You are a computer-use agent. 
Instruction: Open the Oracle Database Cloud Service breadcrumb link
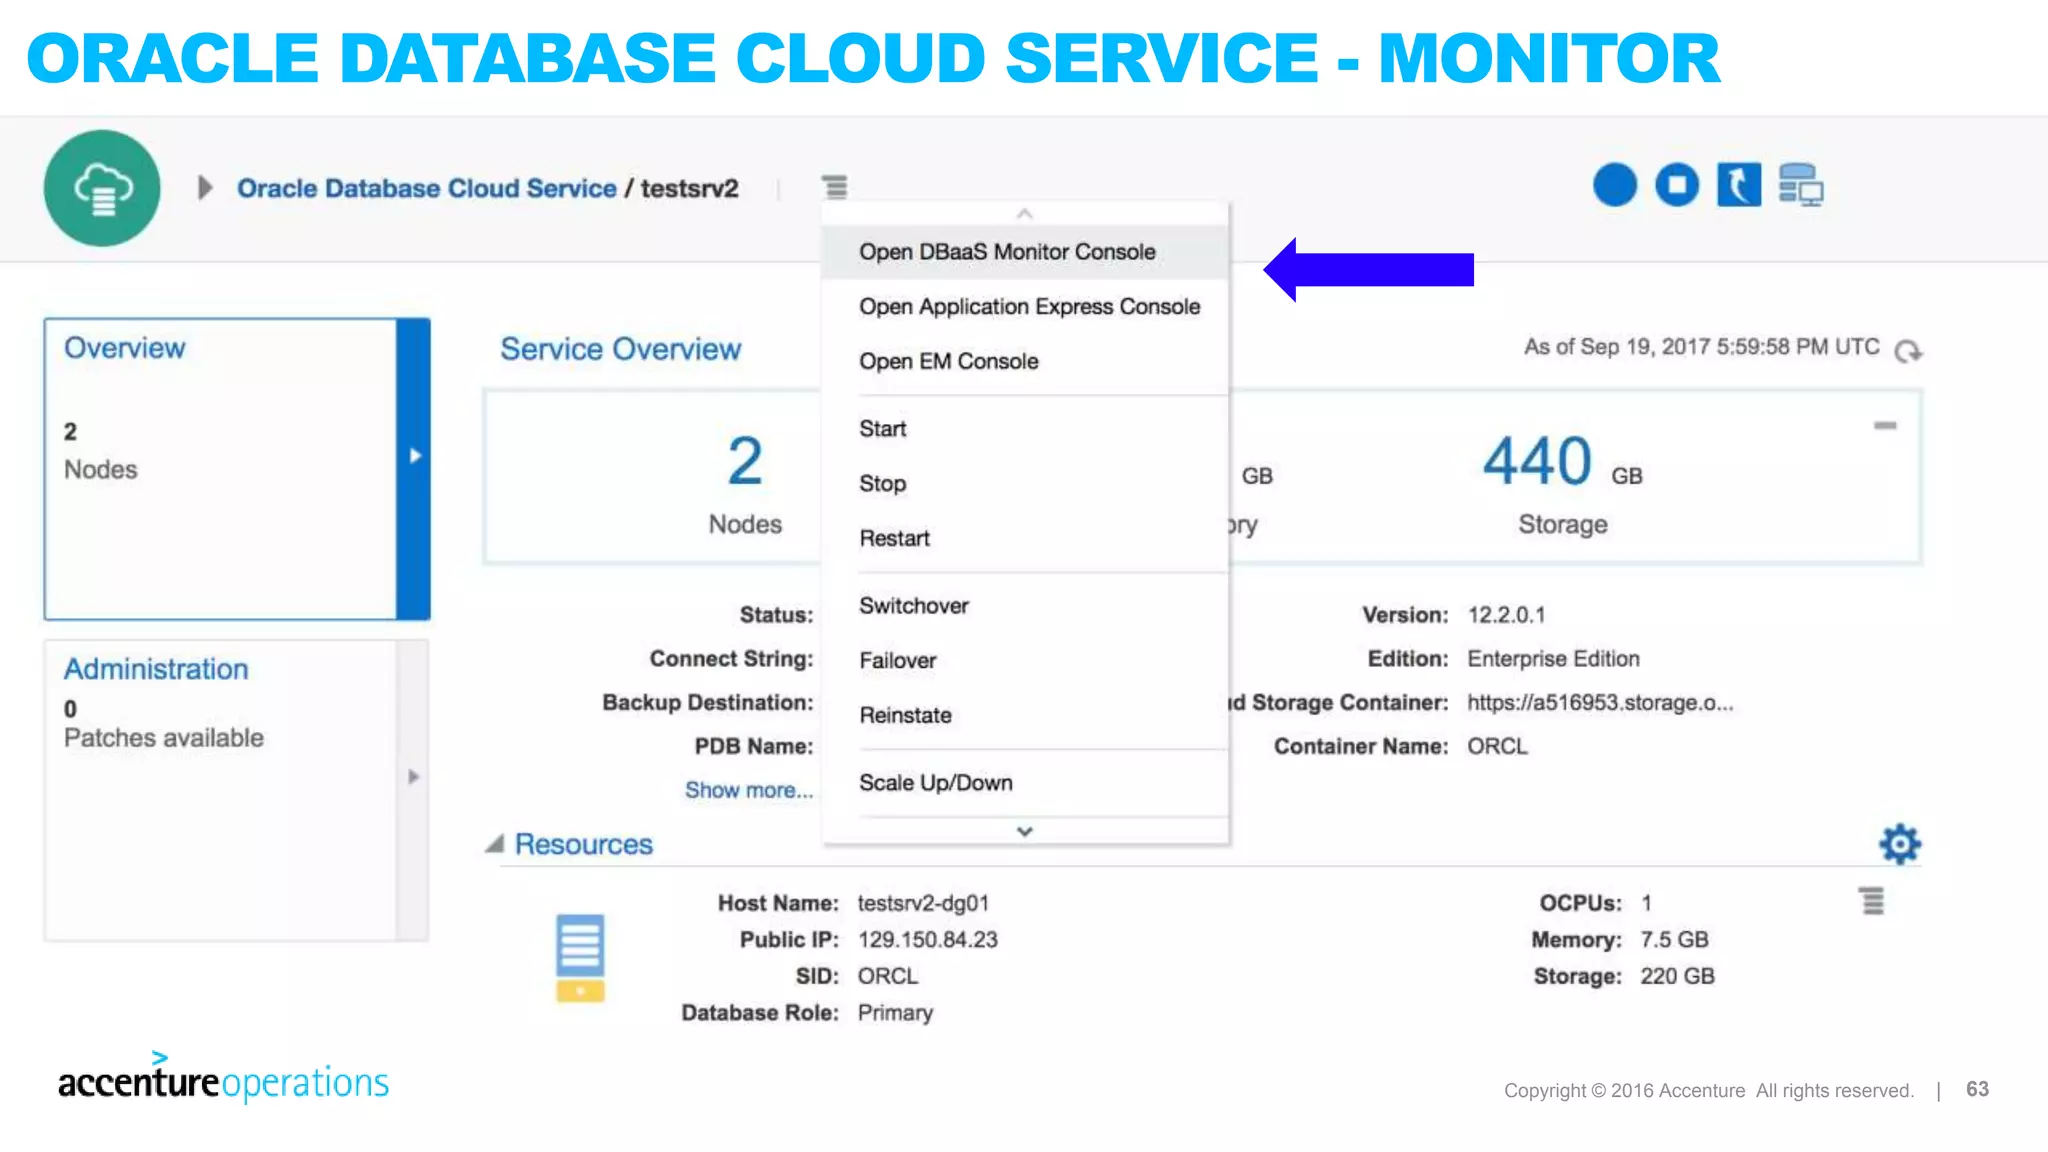(426, 188)
